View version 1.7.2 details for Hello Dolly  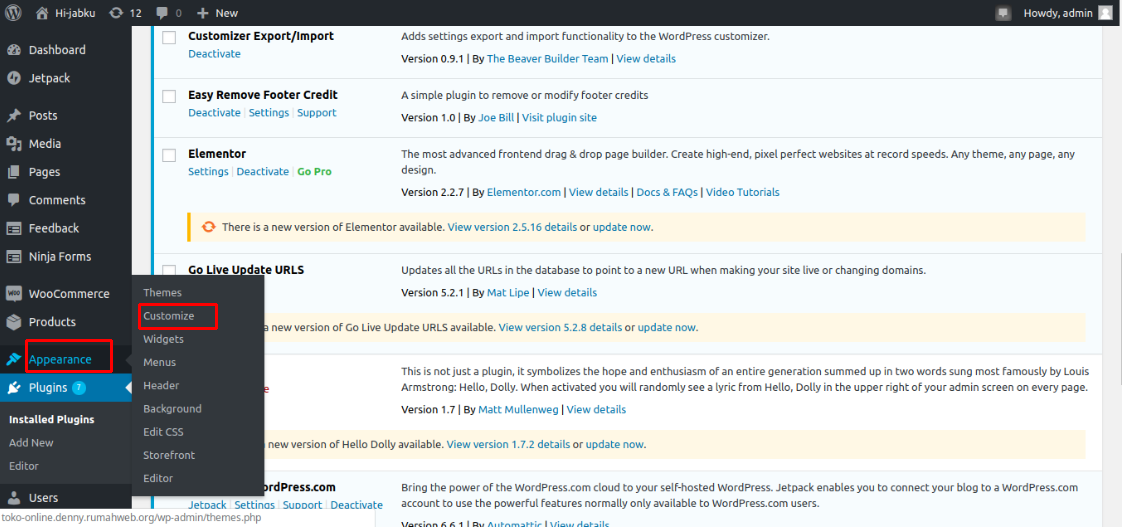tap(508, 444)
